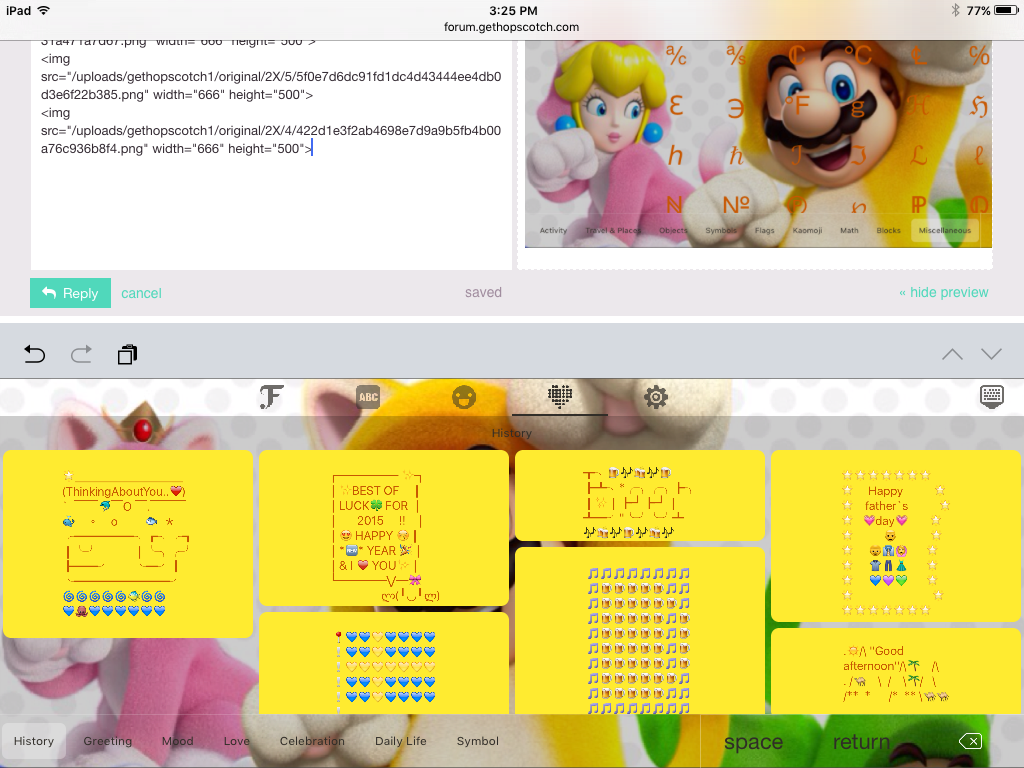Open the fancy fonts F keyboard tab
Image resolution: width=1024 pixels, height=768 pixels.
[272, 396]
